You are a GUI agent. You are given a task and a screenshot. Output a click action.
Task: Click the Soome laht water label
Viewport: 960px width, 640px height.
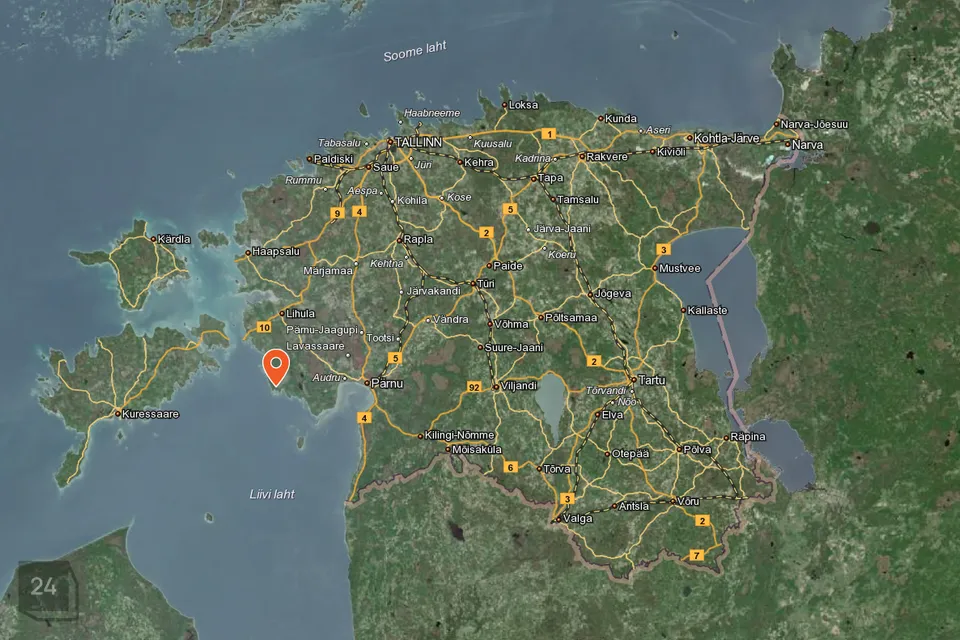[x=415, y=52]
